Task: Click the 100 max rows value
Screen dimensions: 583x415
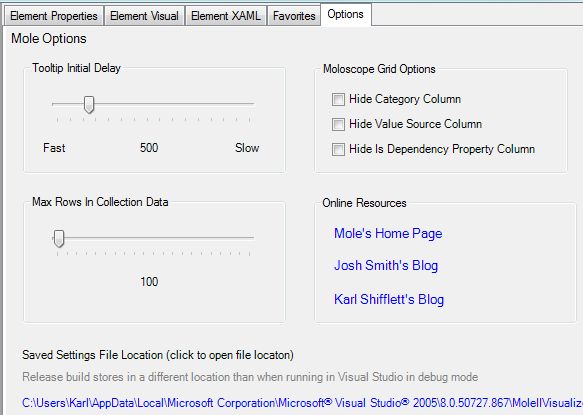Action: (149, 282)
